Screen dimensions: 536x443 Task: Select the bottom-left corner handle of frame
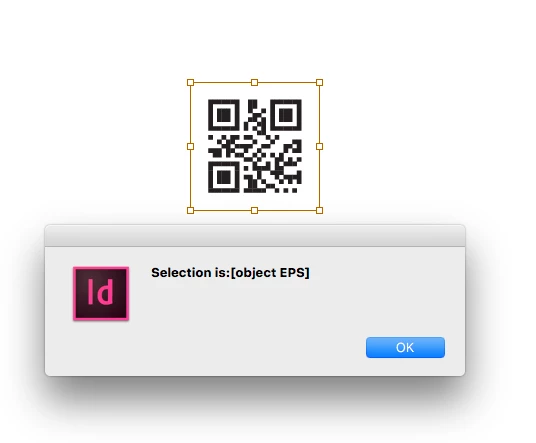point(190,210)
